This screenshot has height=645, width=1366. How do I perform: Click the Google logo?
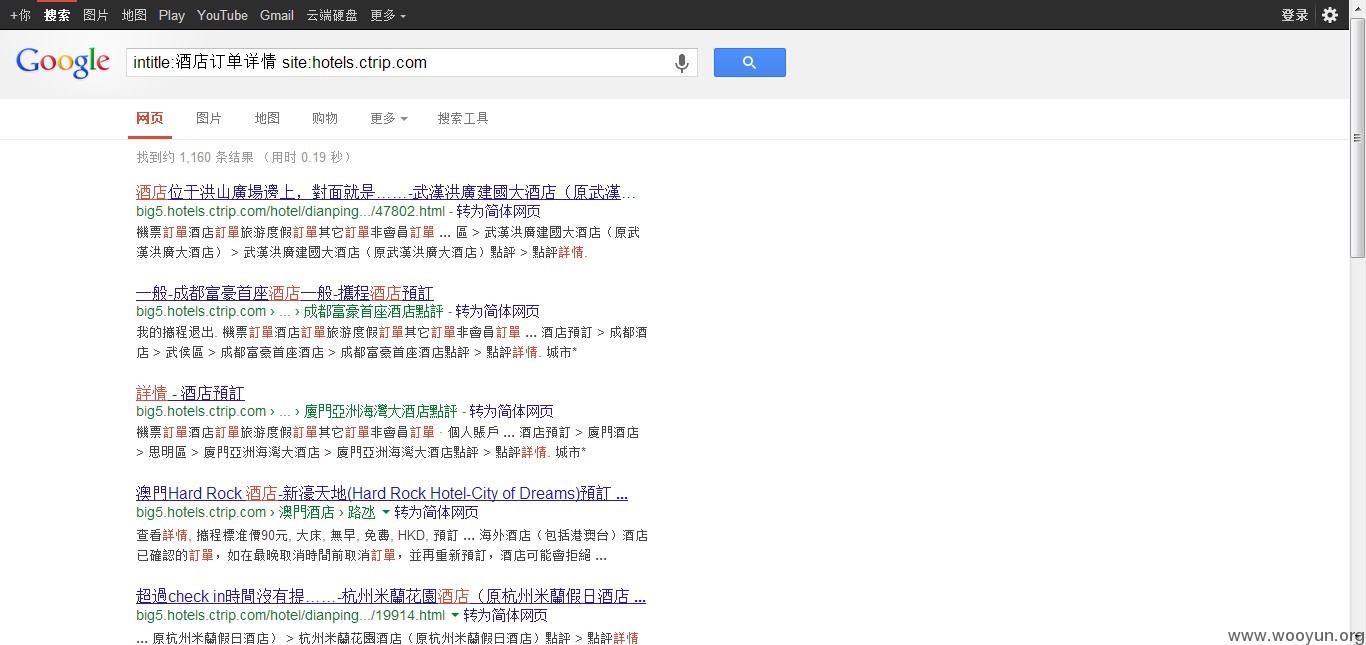(63, 62)
